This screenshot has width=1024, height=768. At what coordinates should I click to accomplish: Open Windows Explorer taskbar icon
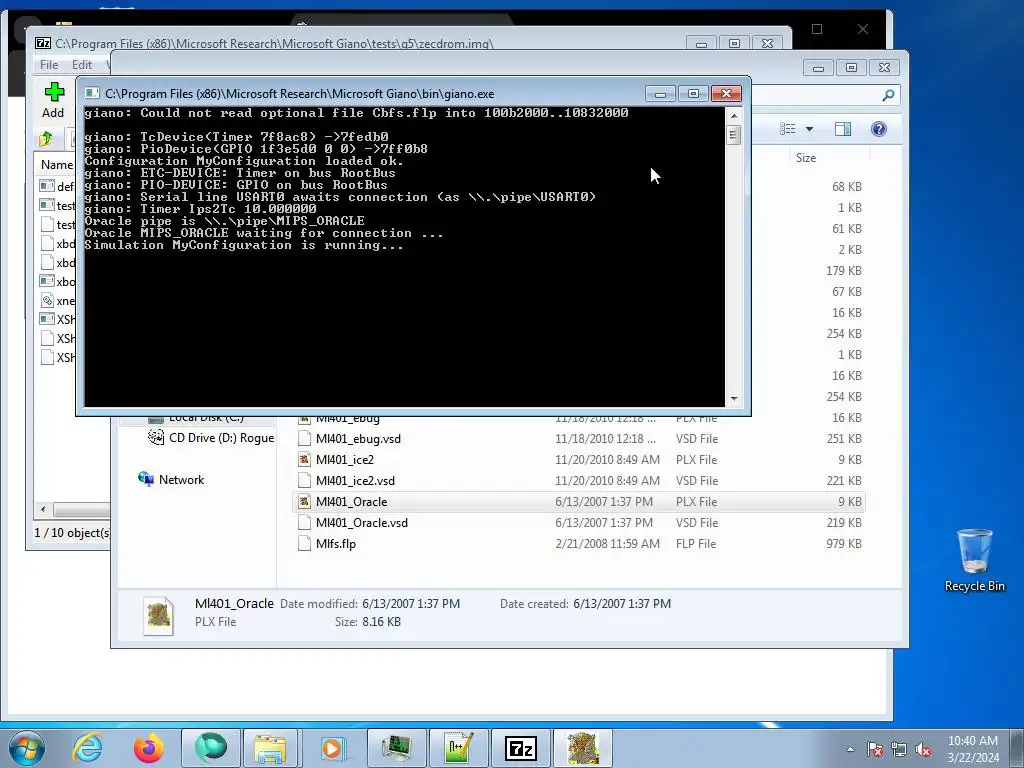(272, 748)
